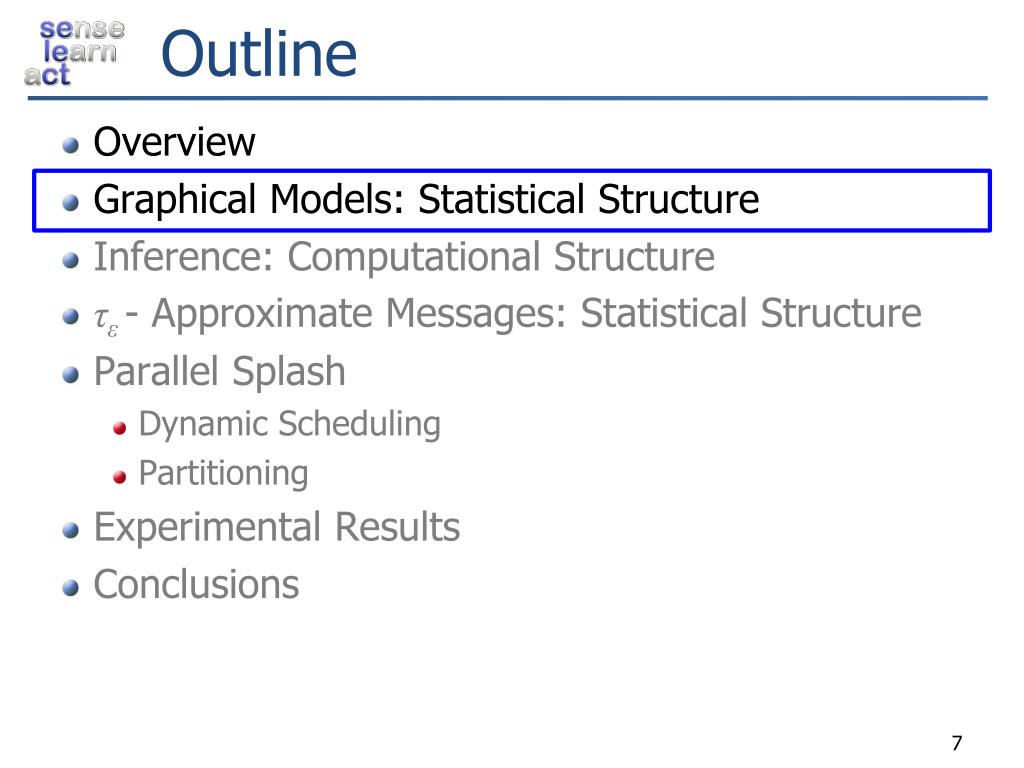Screen dimensions: 1024x768
Task: Click the Experimental Results item
Action: 277,527
